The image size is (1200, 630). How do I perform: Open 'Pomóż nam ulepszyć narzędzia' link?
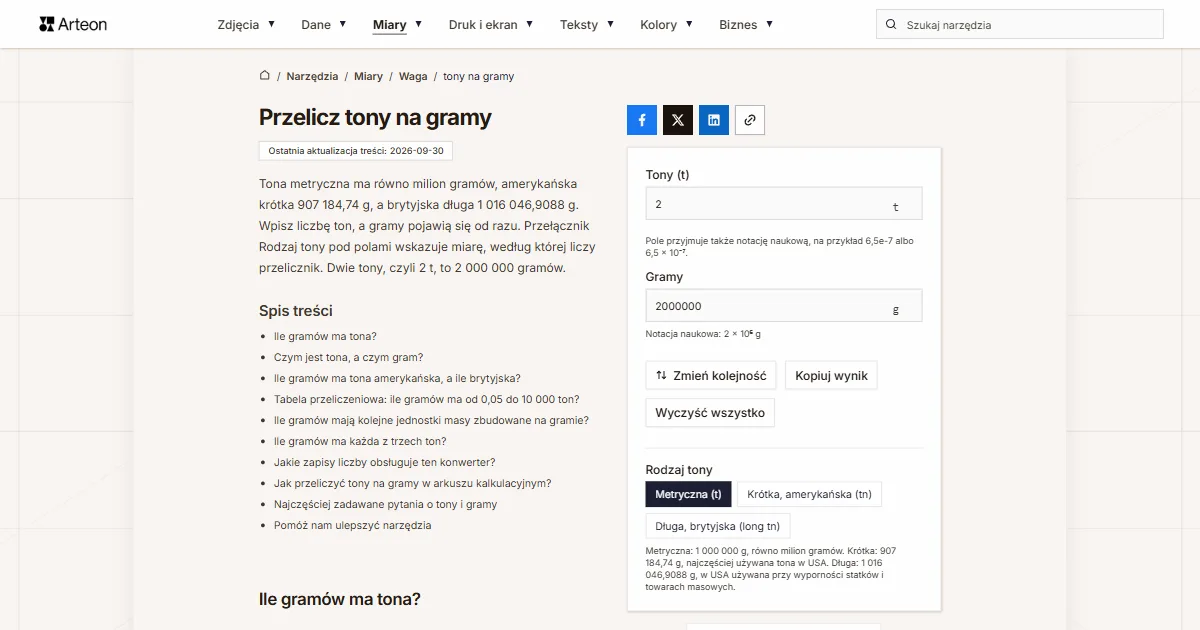point(353,525)
